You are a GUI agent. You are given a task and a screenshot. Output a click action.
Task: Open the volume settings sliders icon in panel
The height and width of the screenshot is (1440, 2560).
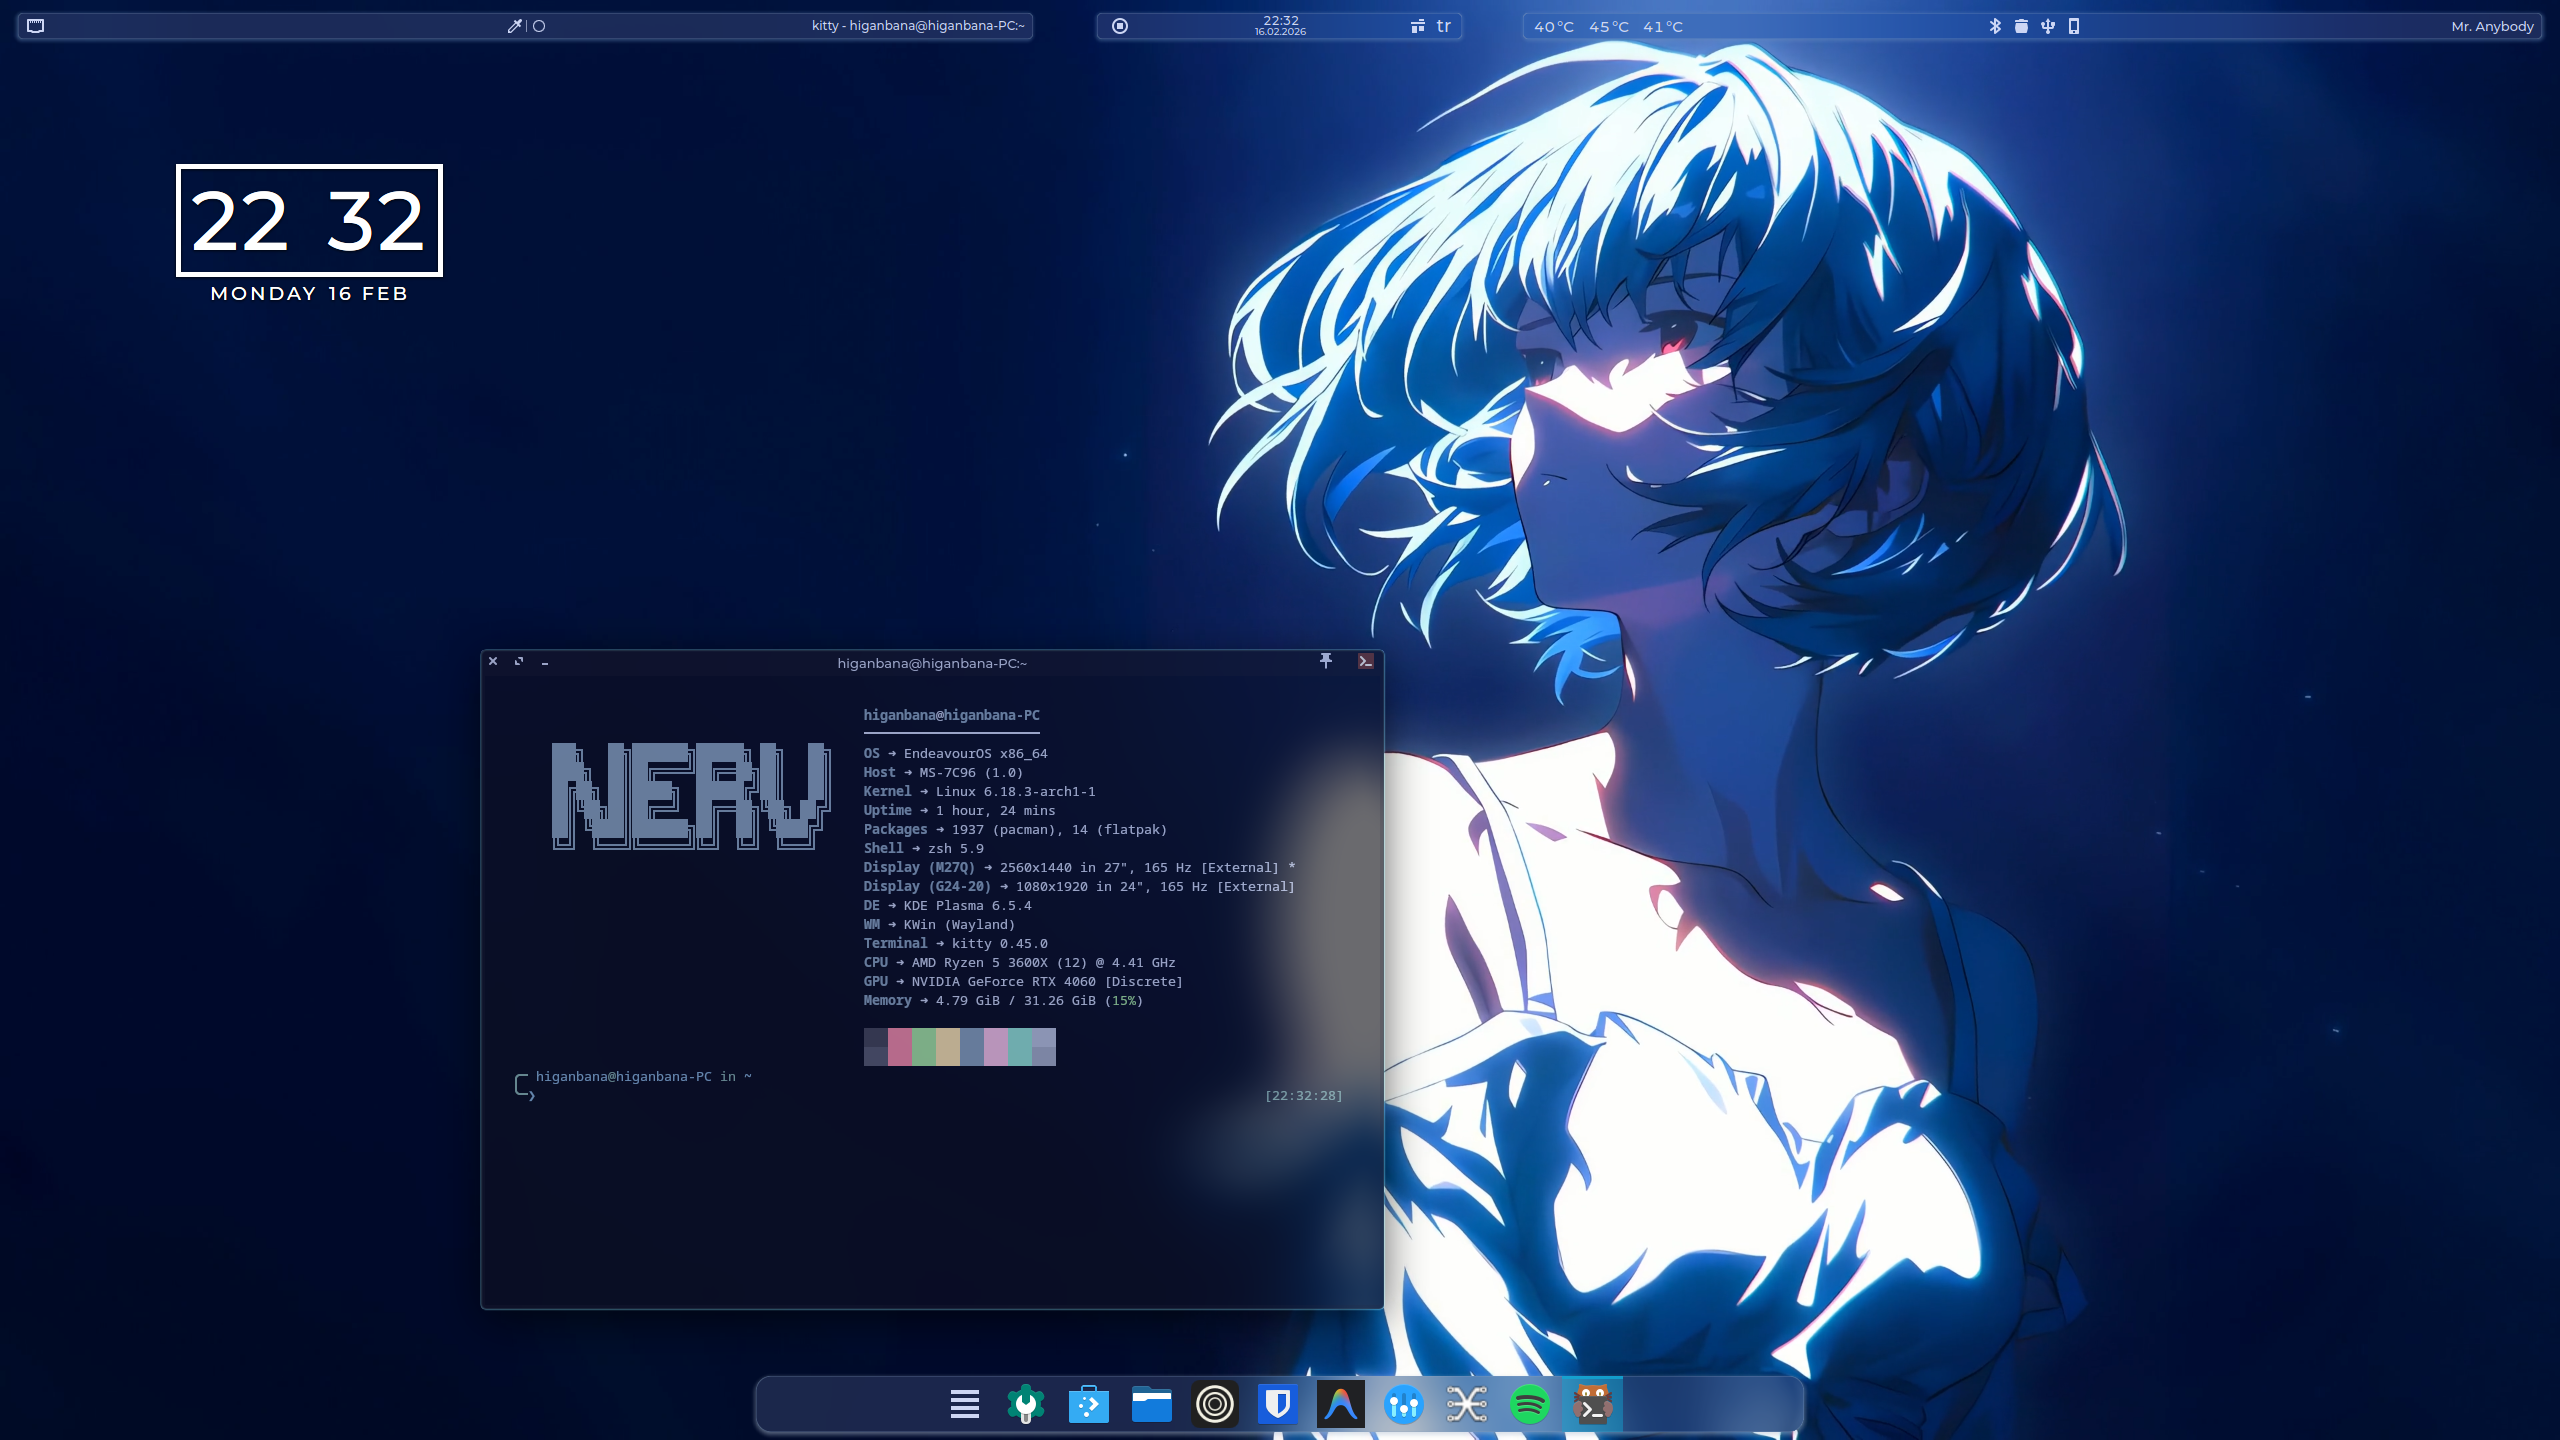pos(1418,26)
